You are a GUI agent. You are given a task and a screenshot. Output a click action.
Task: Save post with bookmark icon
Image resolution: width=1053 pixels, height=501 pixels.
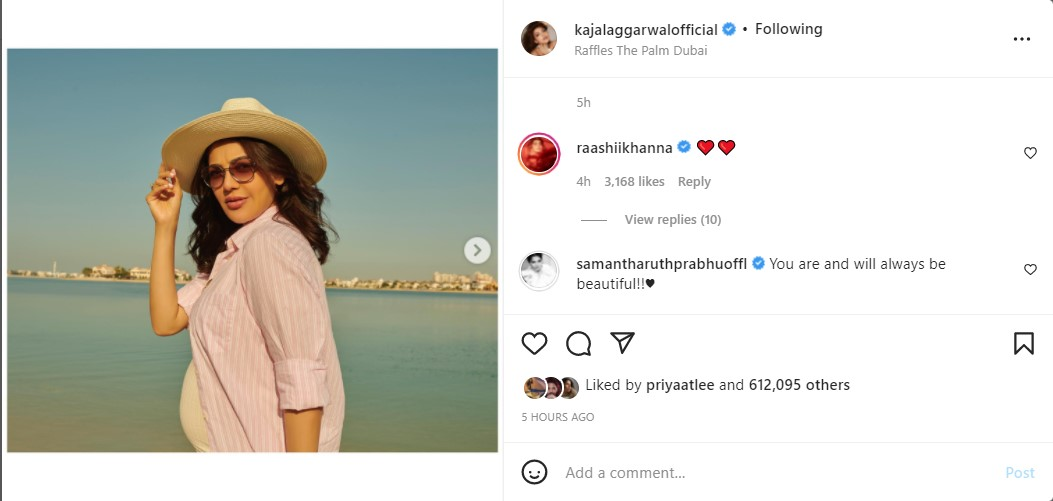click(x=1023, y=344)
